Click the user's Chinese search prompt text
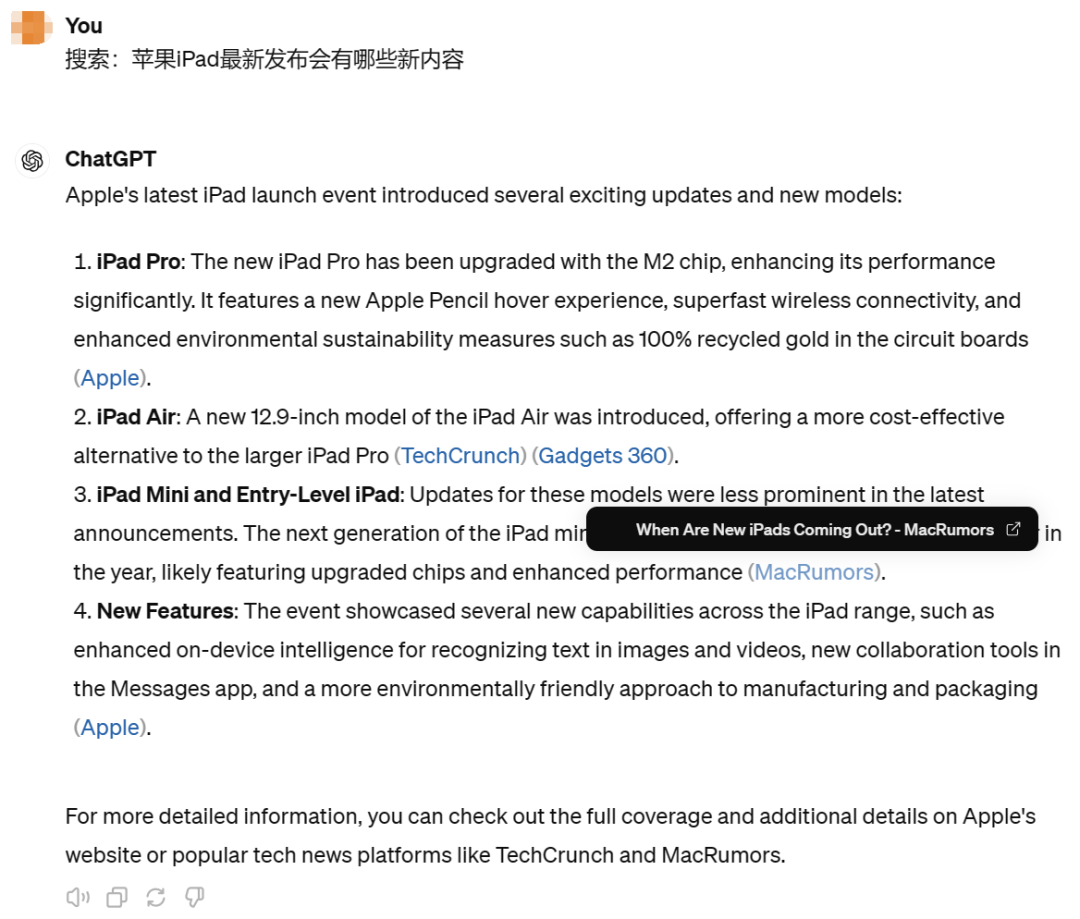This screenshot has height=919, width=1080. coord(264,59)
